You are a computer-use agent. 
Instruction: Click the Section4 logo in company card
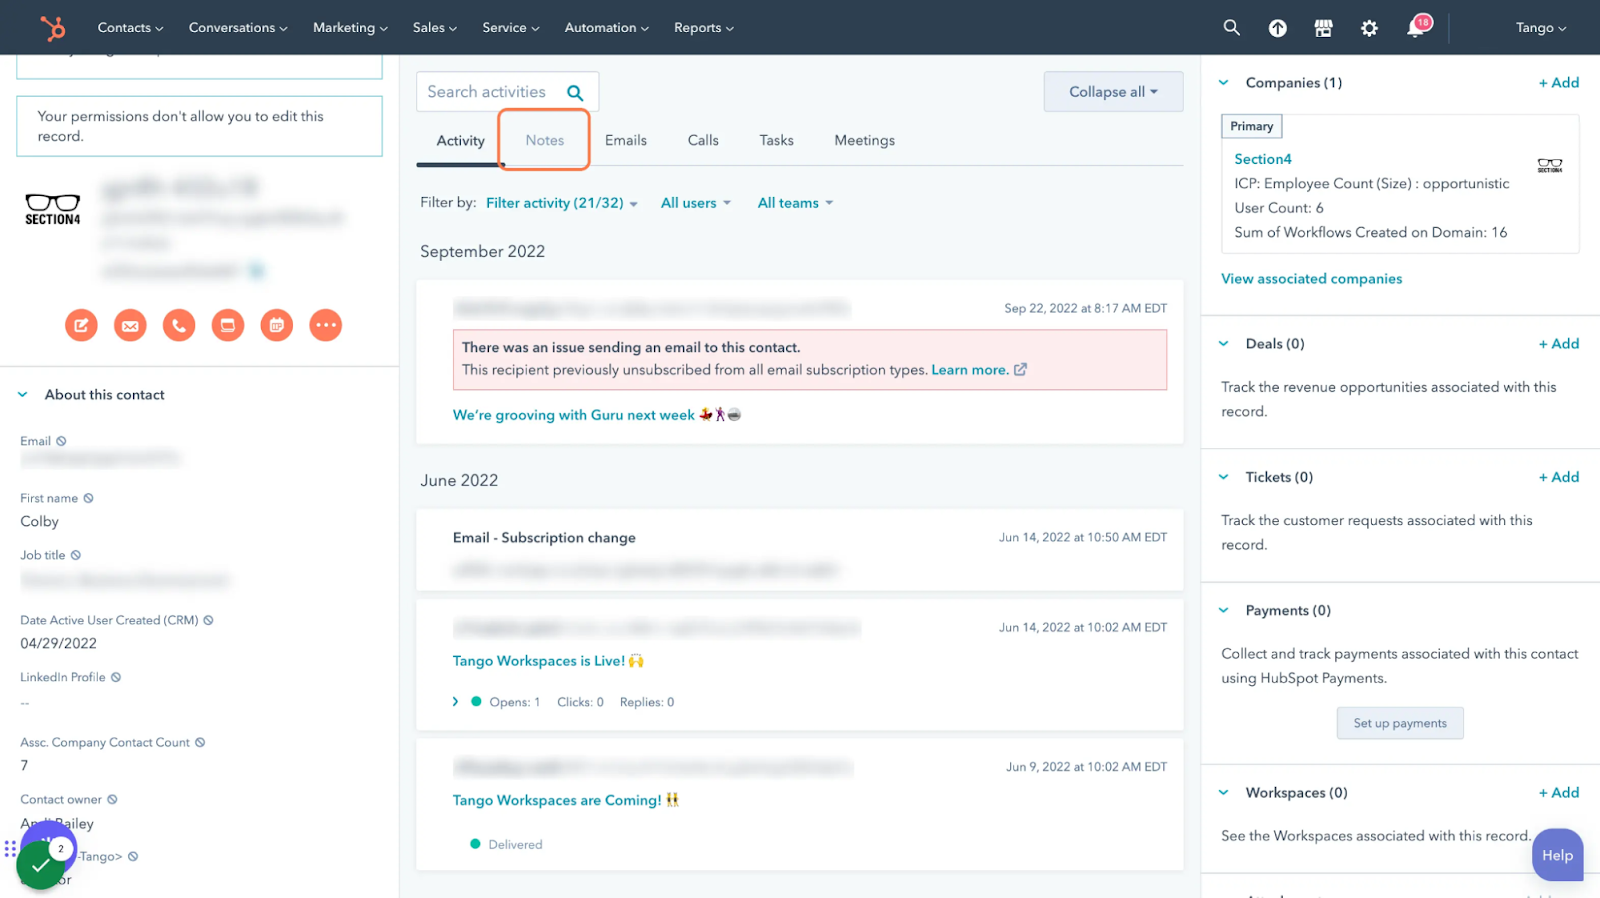(1550, 165)
